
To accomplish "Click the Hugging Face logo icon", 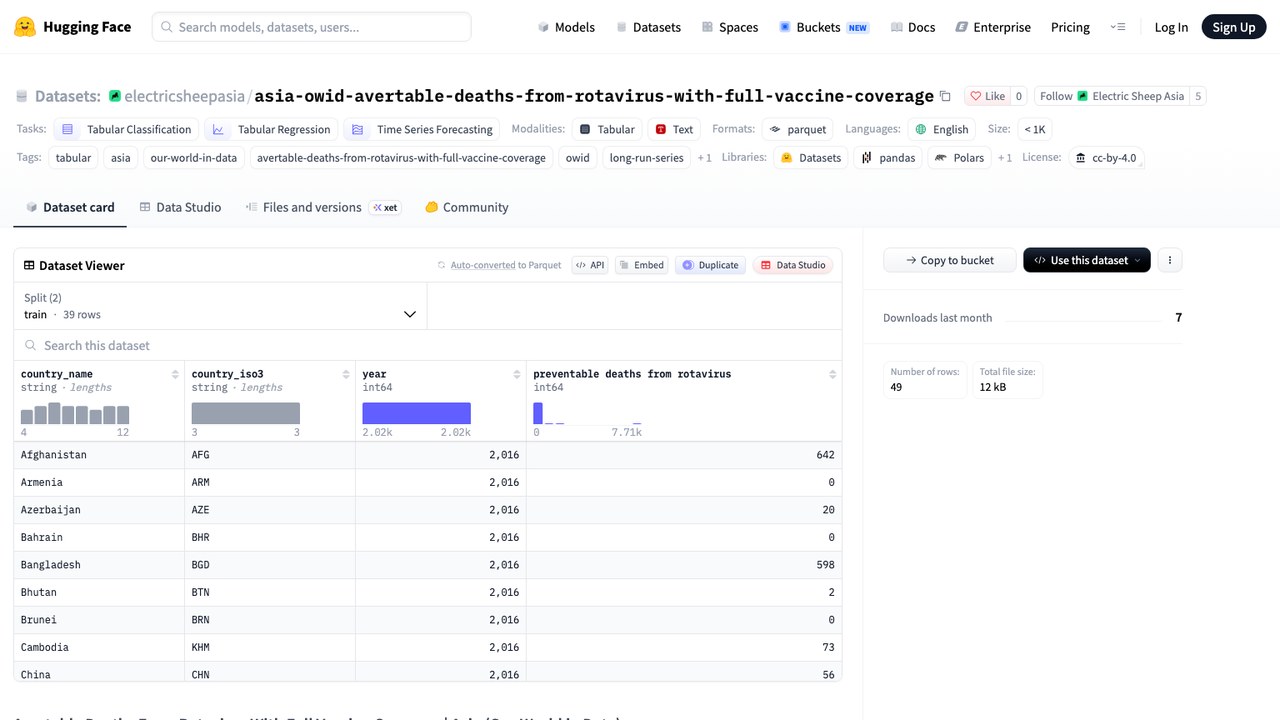I will click(x=25, y=27).
